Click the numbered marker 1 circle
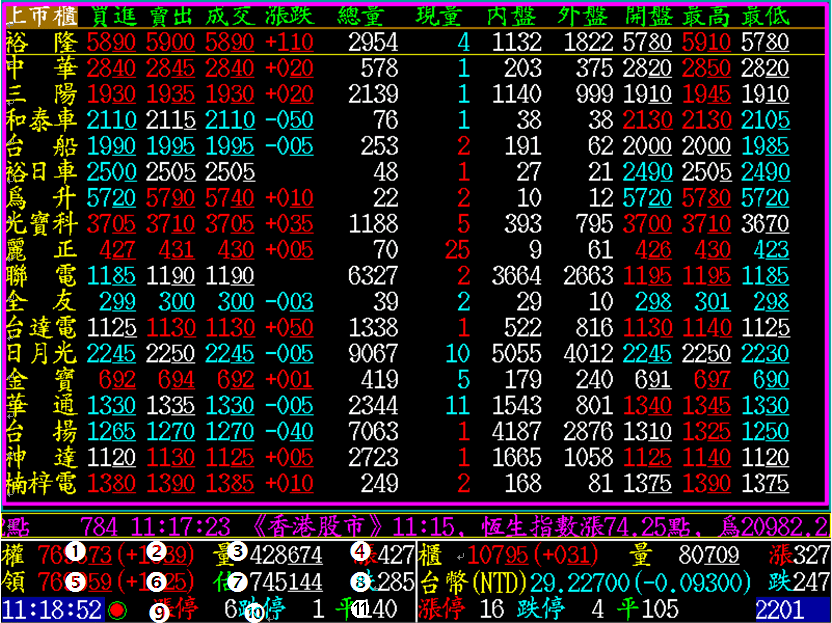This screenshot has width=832, height=623. pyautogui.click(x=75, y=551)
